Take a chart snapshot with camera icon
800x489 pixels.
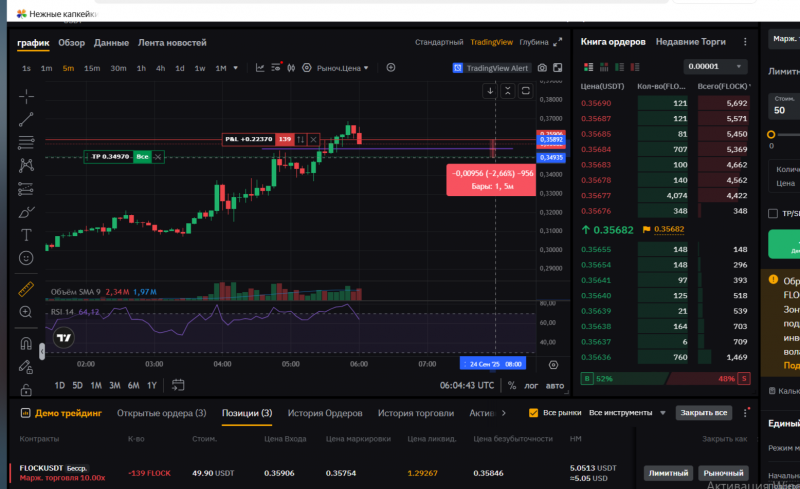click(542, 68)
